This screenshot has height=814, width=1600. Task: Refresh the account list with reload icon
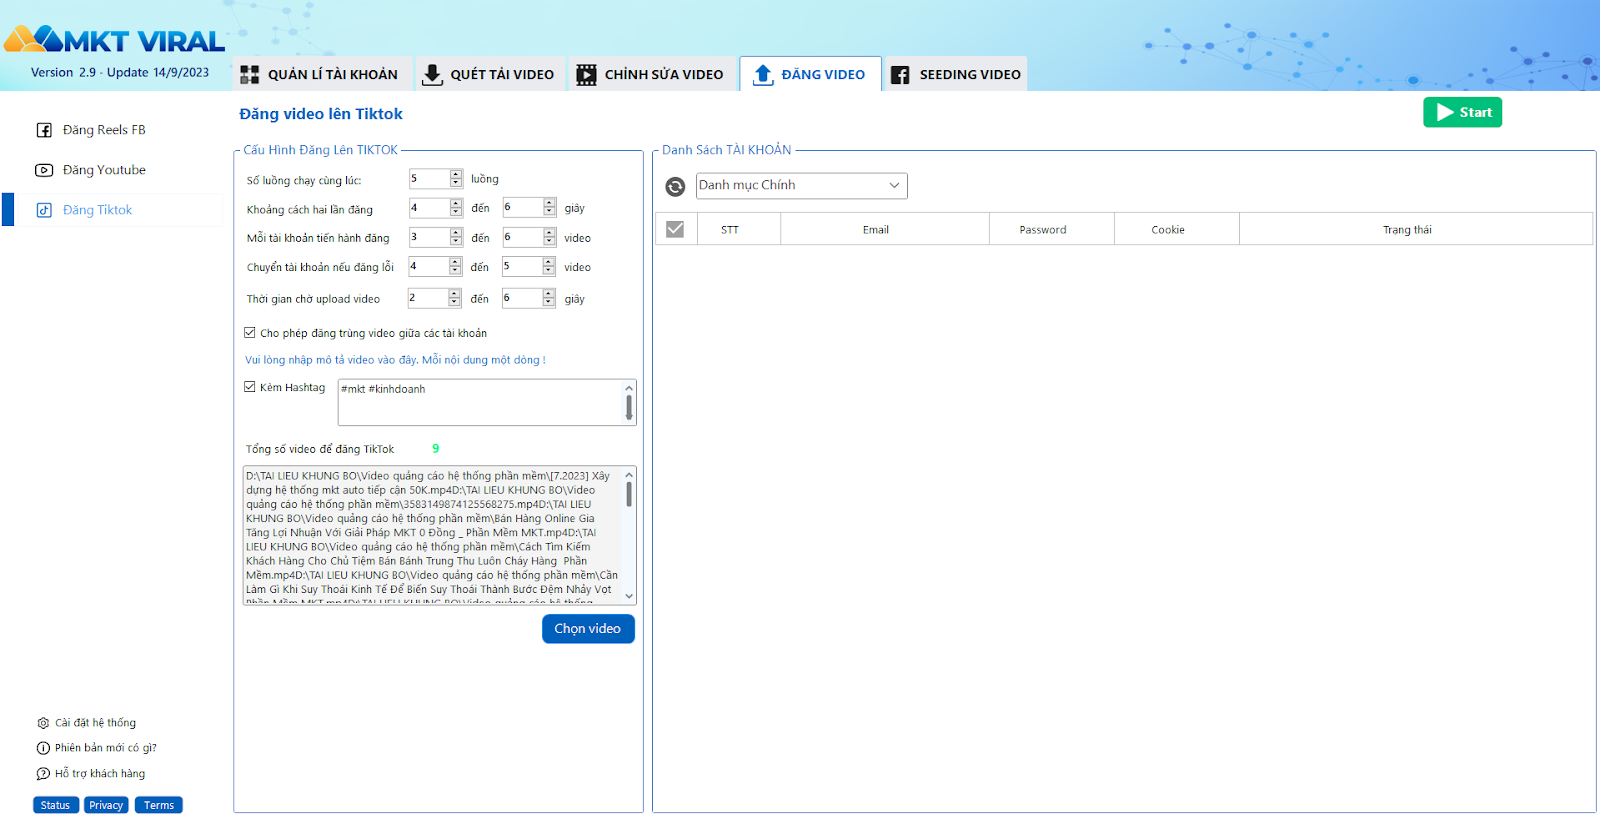pos(676,187)
